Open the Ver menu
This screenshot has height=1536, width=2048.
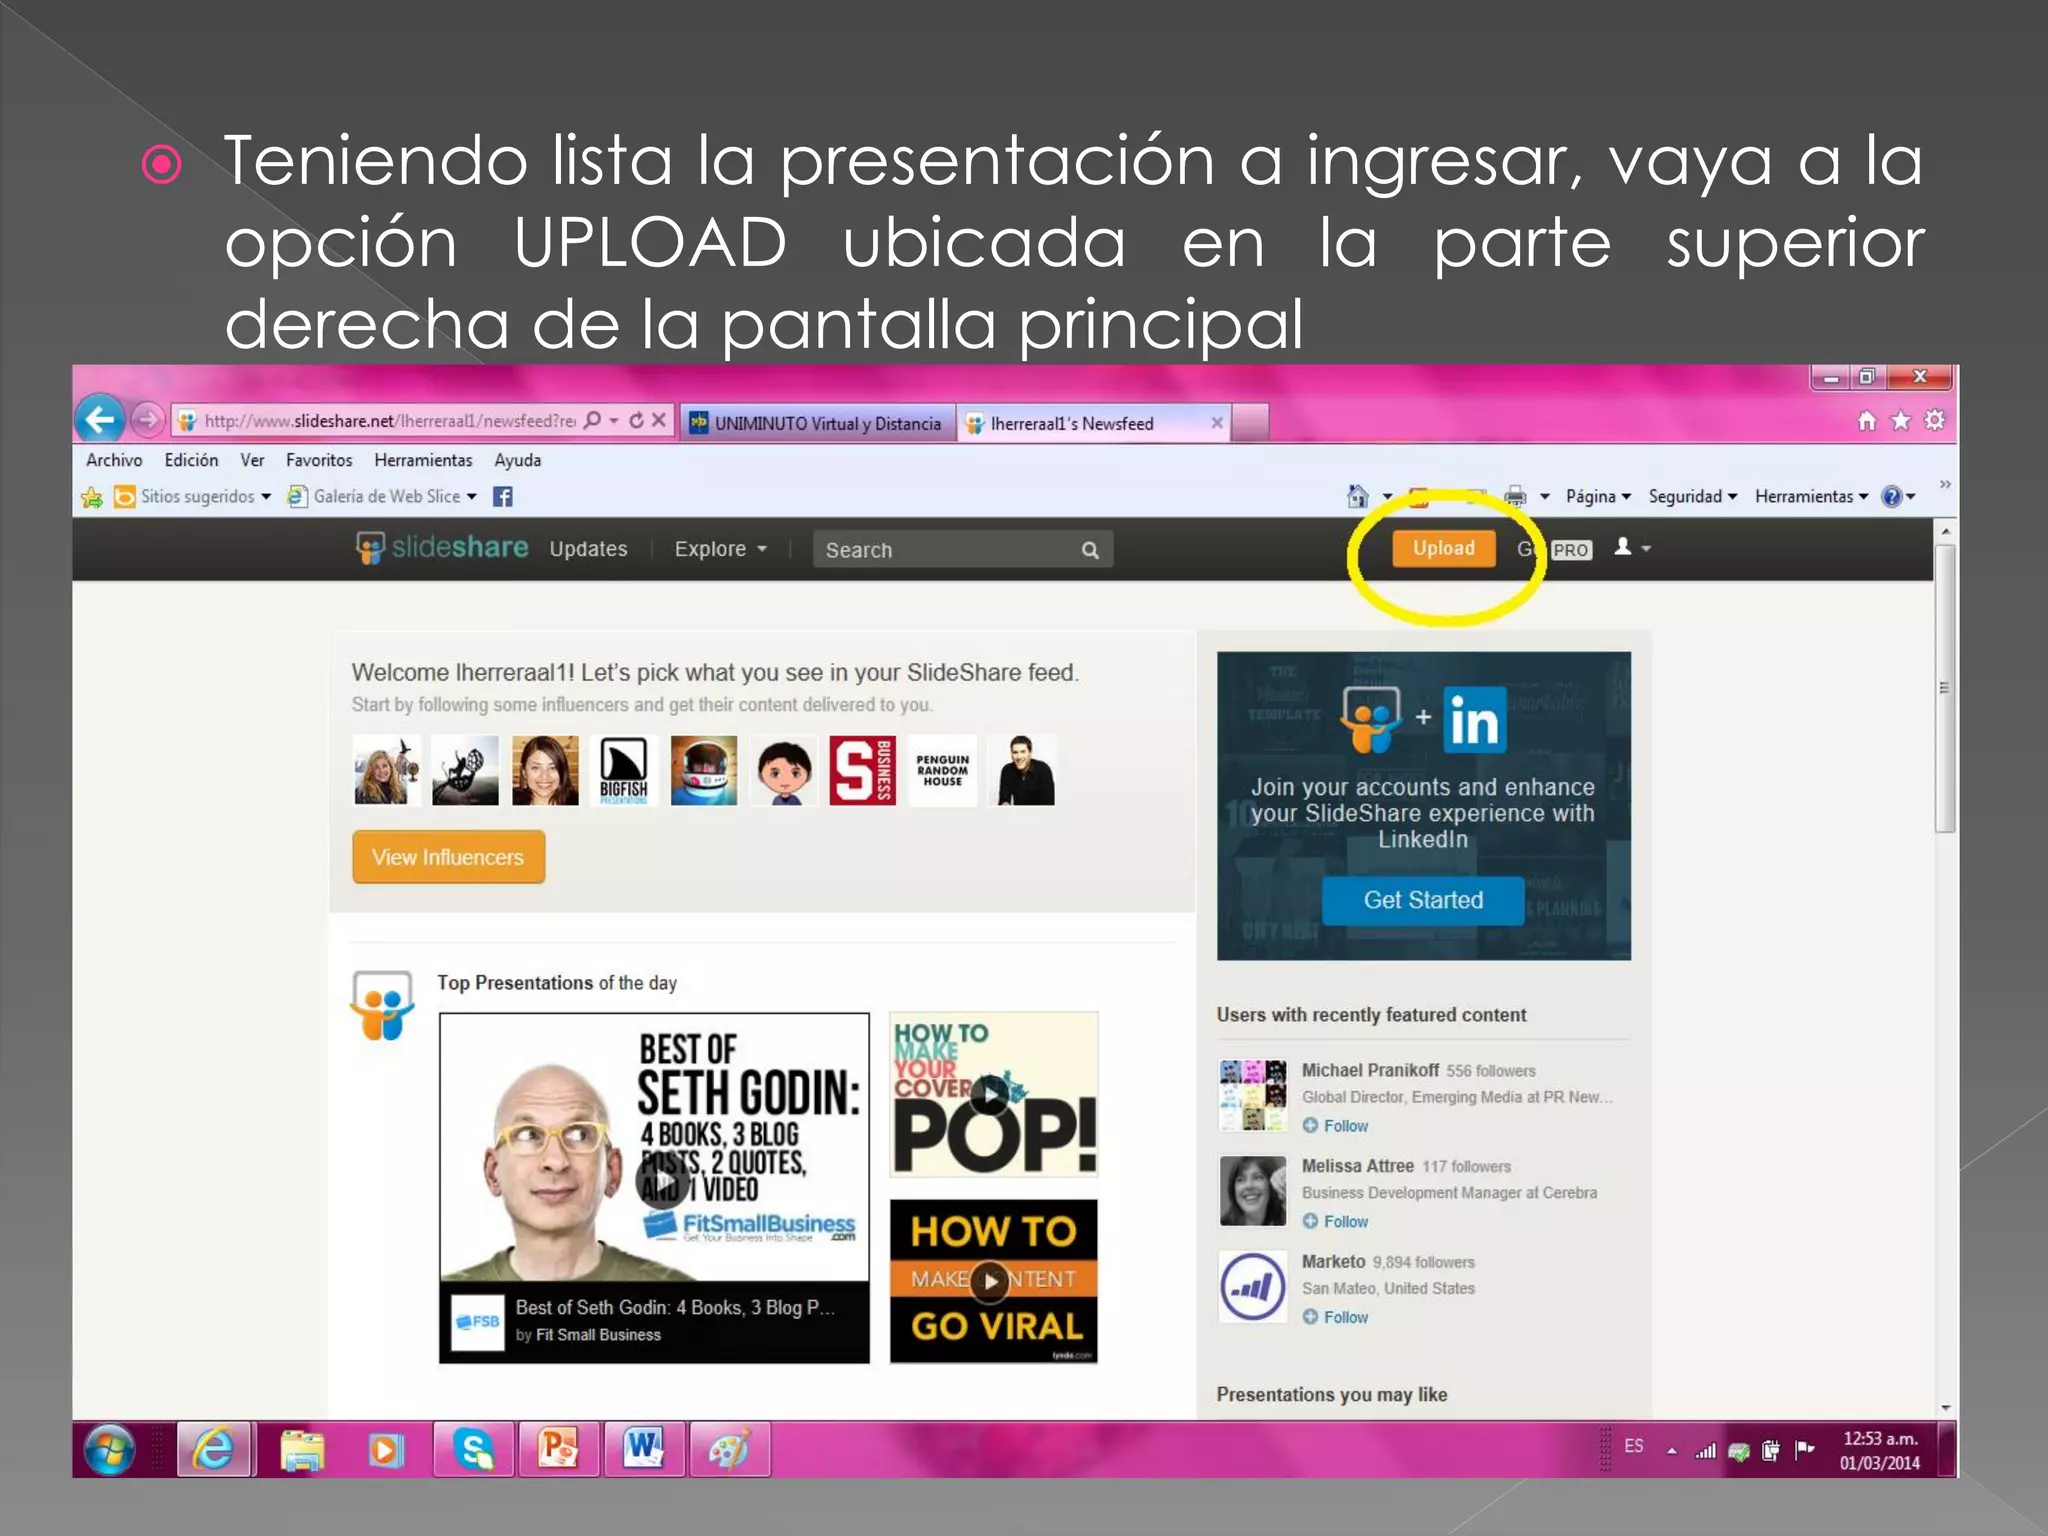click(252, 460)
